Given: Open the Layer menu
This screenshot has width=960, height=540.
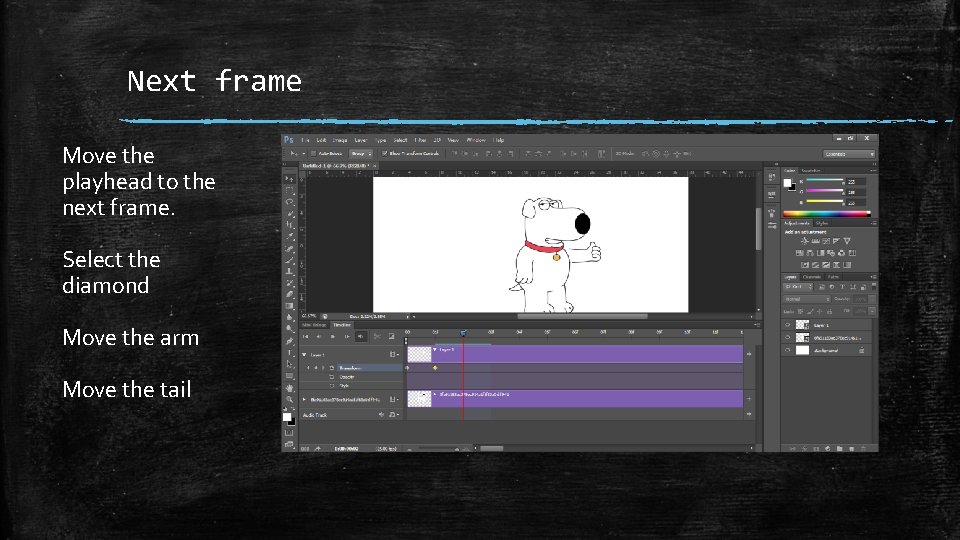Looking at the screenshot, I should click(361, 140).
